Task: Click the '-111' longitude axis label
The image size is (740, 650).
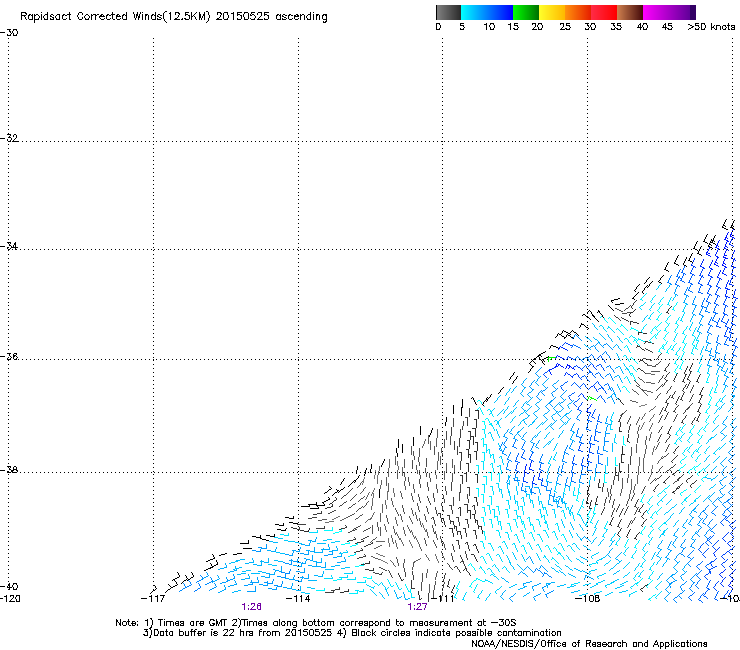Action: point(443,599)
